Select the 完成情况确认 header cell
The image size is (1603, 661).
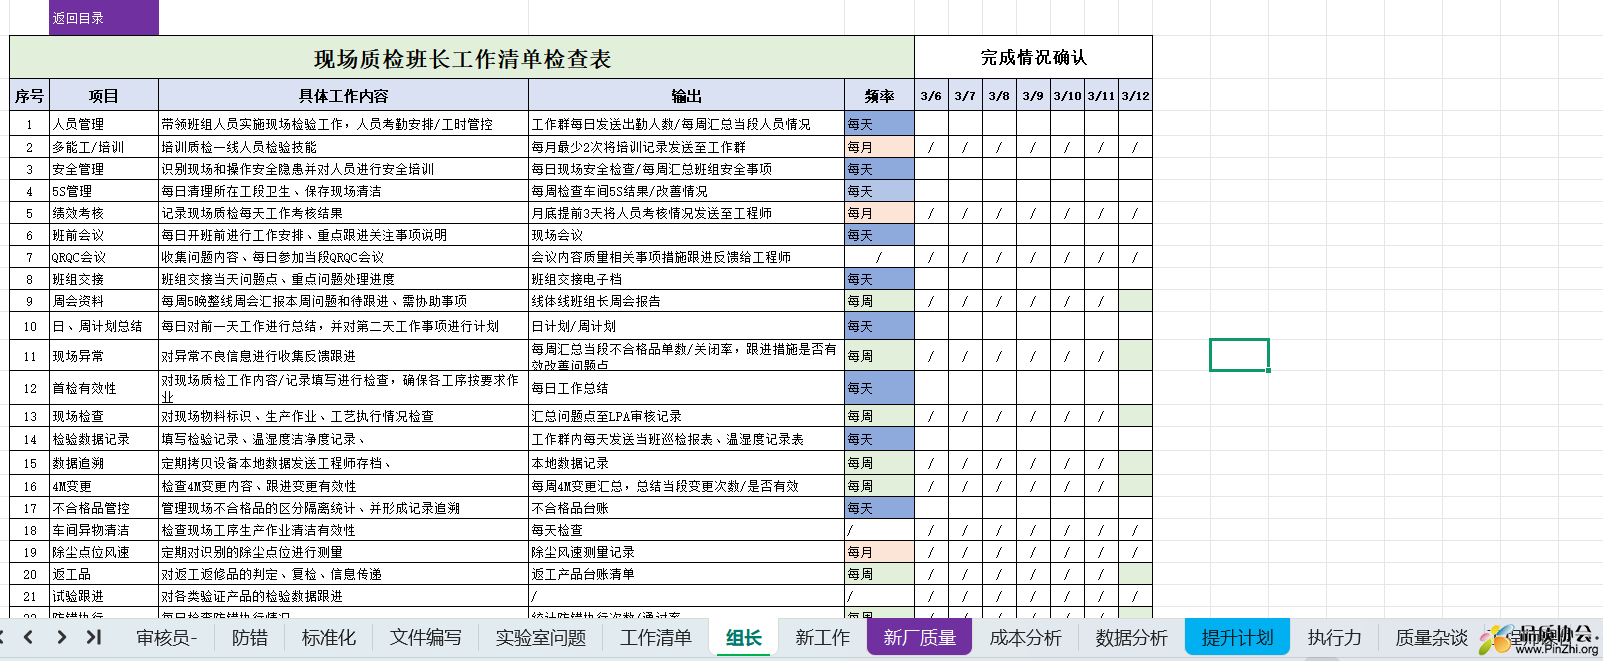coord(1033,58)
